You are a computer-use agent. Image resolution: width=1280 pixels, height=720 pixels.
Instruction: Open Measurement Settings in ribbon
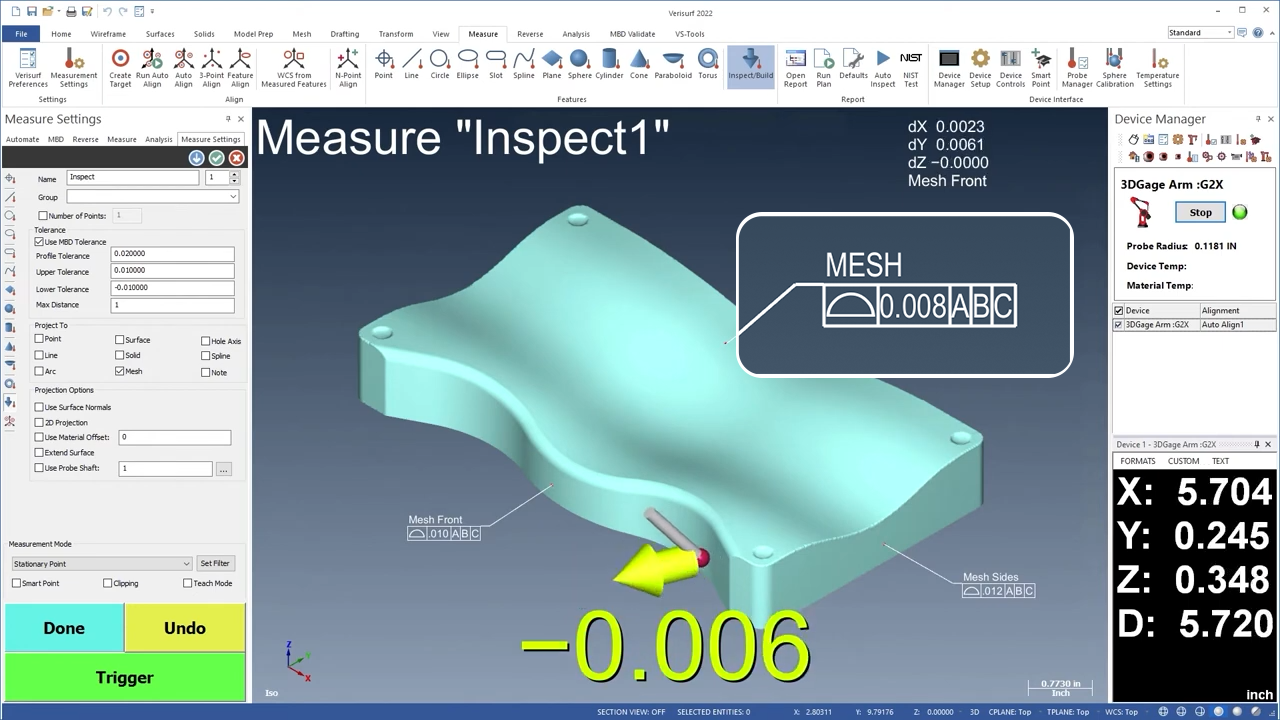point(74,68)
